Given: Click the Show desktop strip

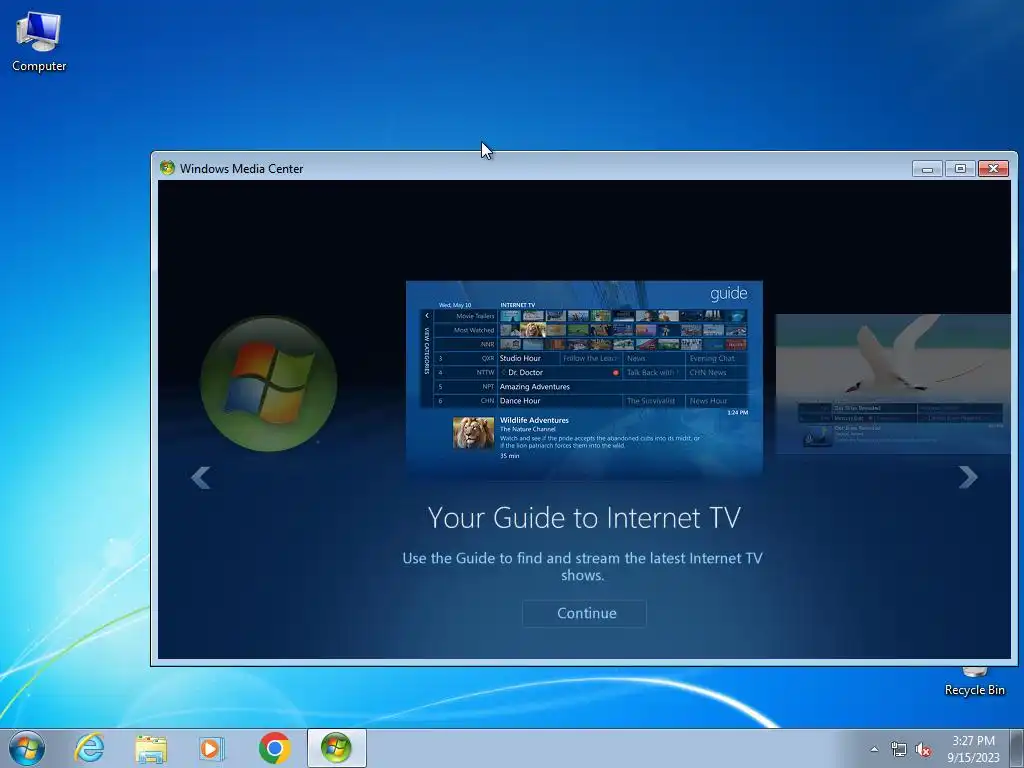Looking at the screenshot, I should click(1016, 748).
